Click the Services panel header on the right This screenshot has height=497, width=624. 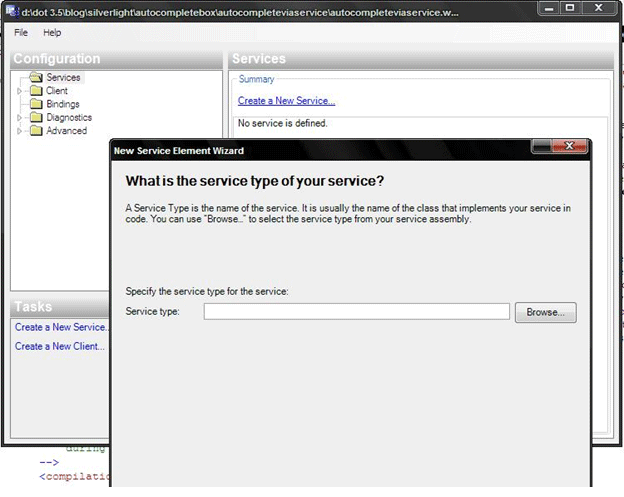point(421,59)
